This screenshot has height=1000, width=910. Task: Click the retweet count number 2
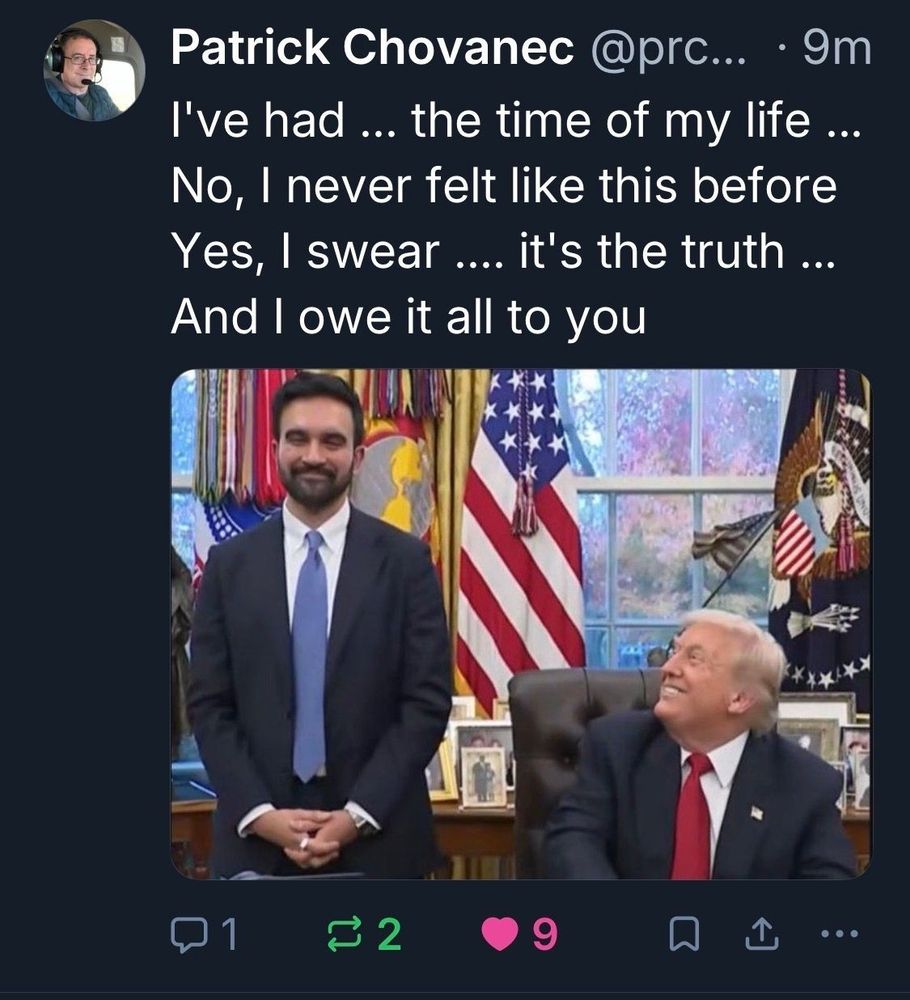pyautogui.click(x=389, y=935)
